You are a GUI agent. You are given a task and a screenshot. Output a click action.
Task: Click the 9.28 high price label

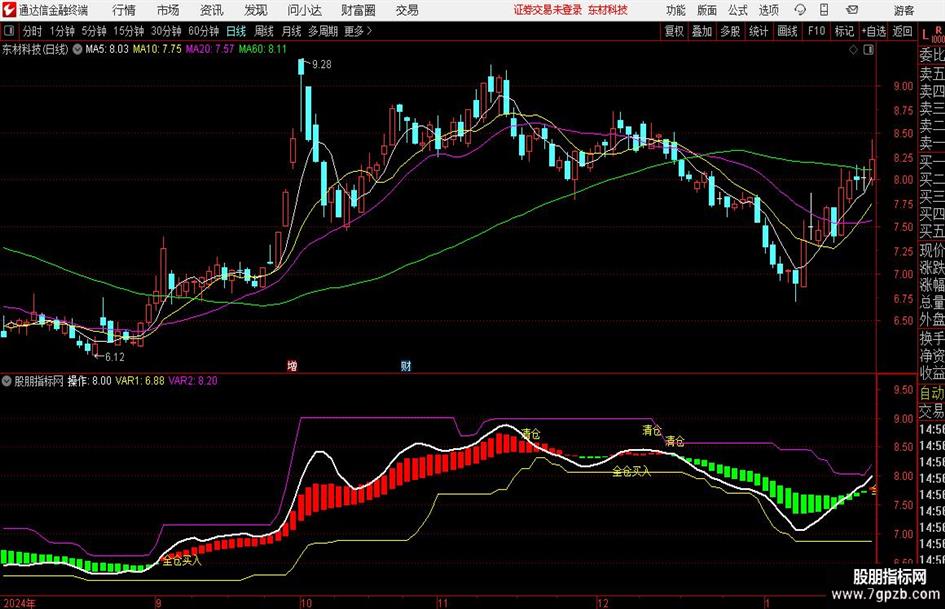pyautogui.click(x=322, y=65)
